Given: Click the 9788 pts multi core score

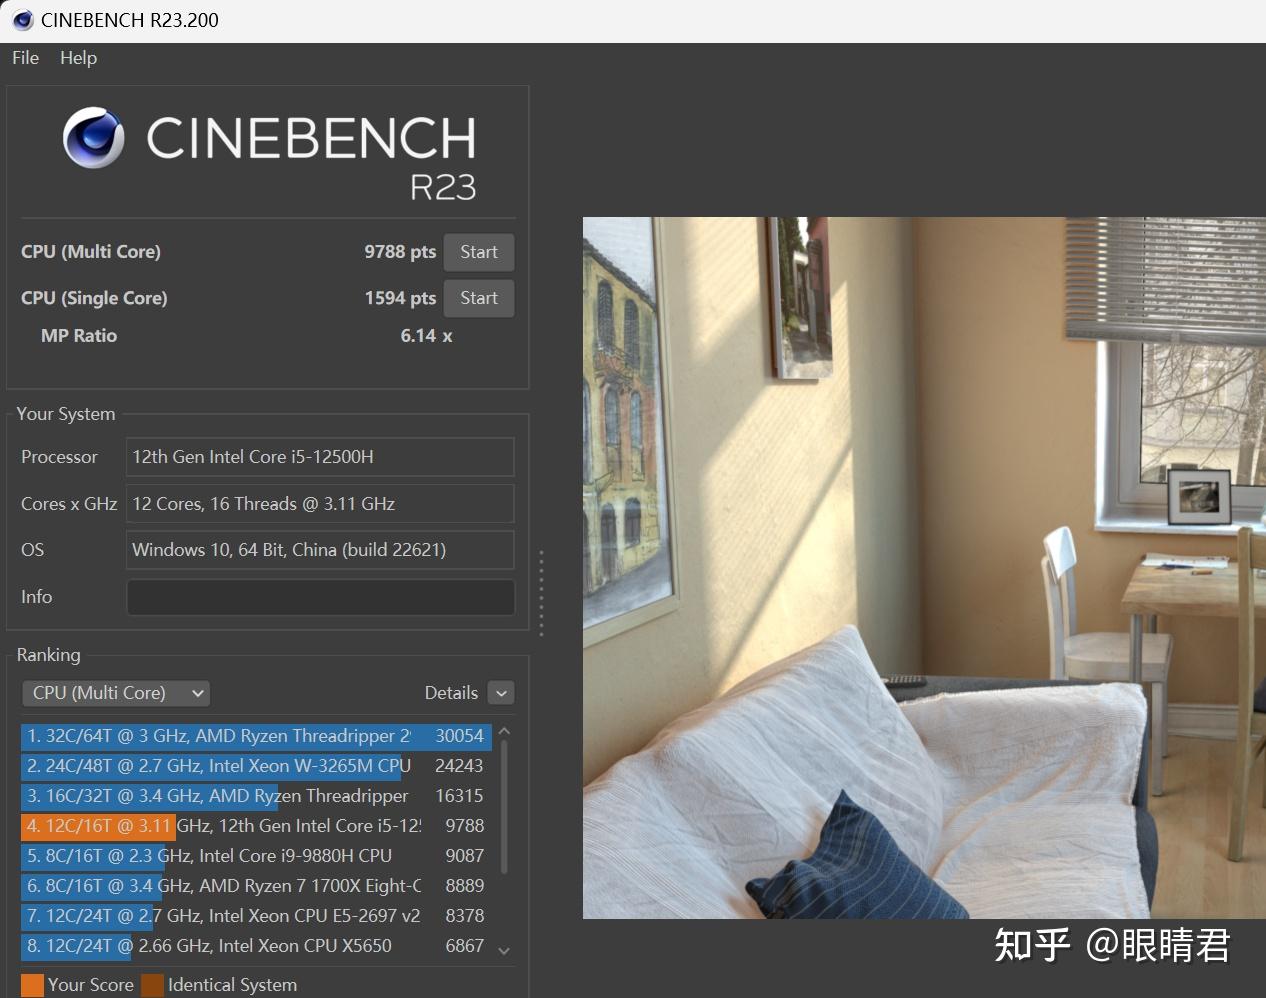Looking at the screenshot, I should point(400,252).
